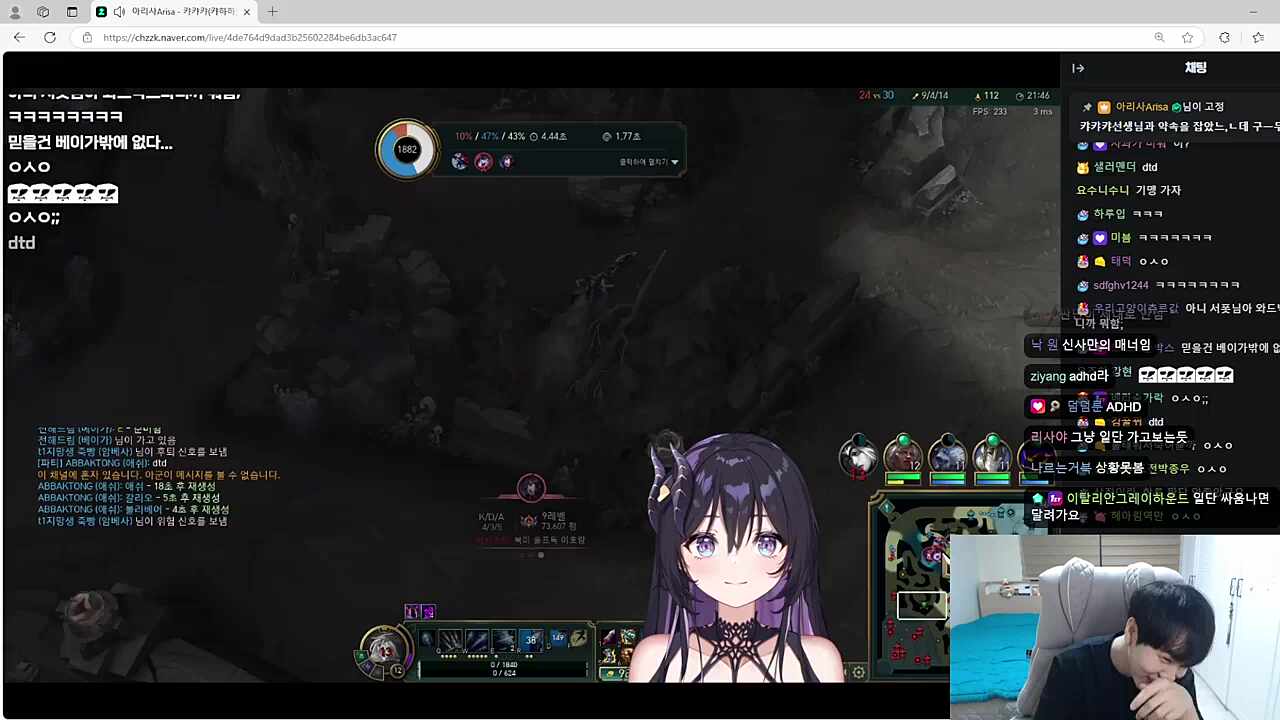1280x720 pixels.
Task: Bookmark this page with the star icon
Action: (1188, 37)
